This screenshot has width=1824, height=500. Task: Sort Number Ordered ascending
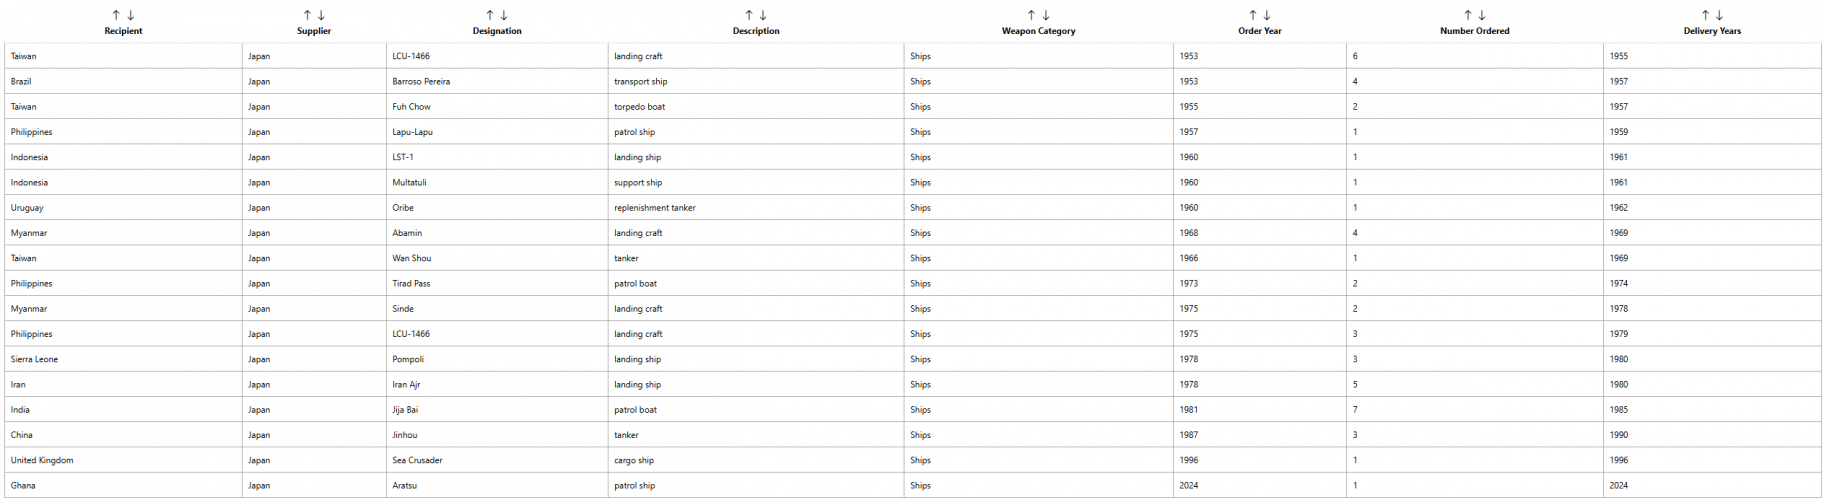click(1468, 15)
